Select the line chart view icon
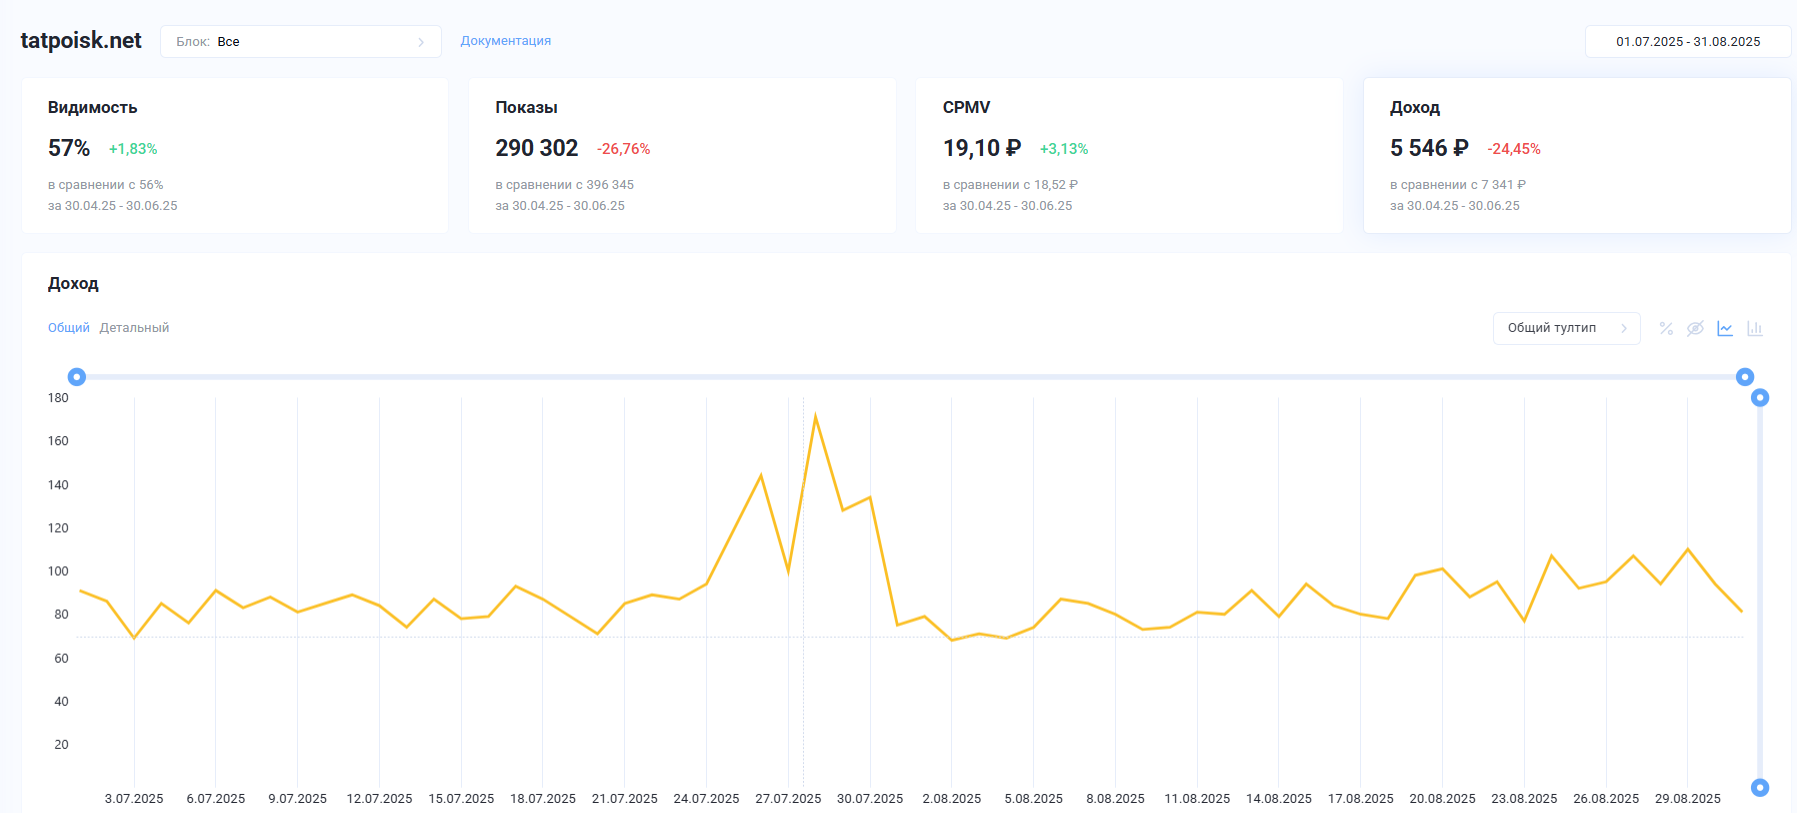Viewport: 1797px width, 813px height. coord(1725,329)
